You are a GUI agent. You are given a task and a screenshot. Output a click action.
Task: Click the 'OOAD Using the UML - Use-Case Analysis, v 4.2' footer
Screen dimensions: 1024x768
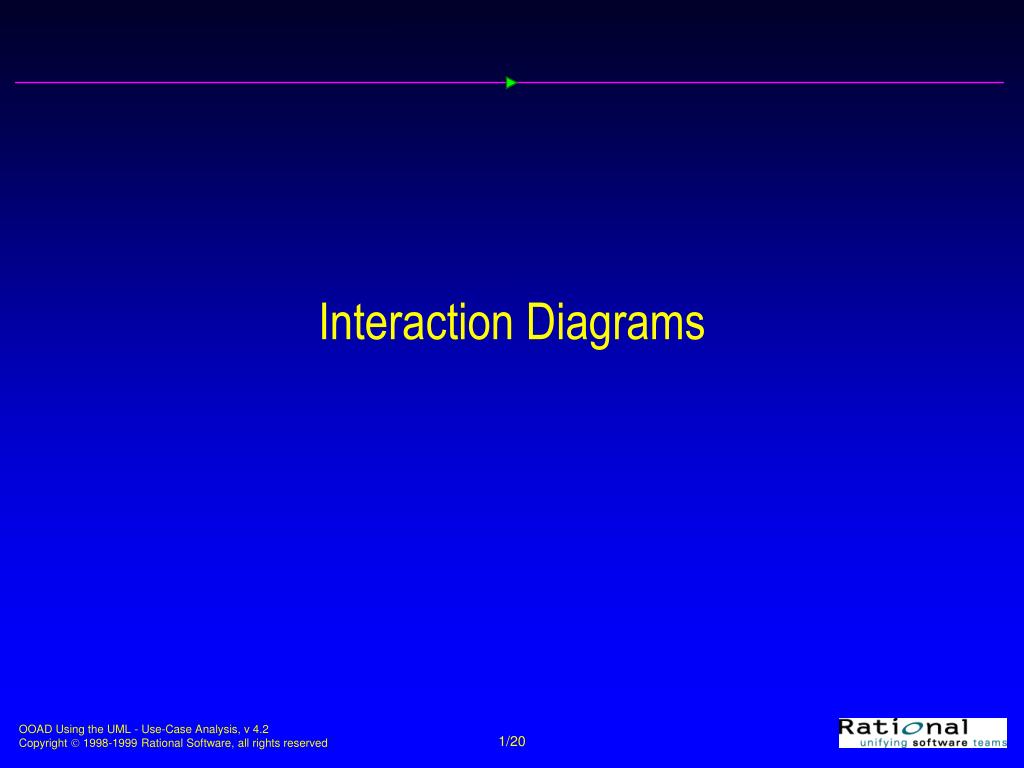pyautogui.click(x=144, y=729)
